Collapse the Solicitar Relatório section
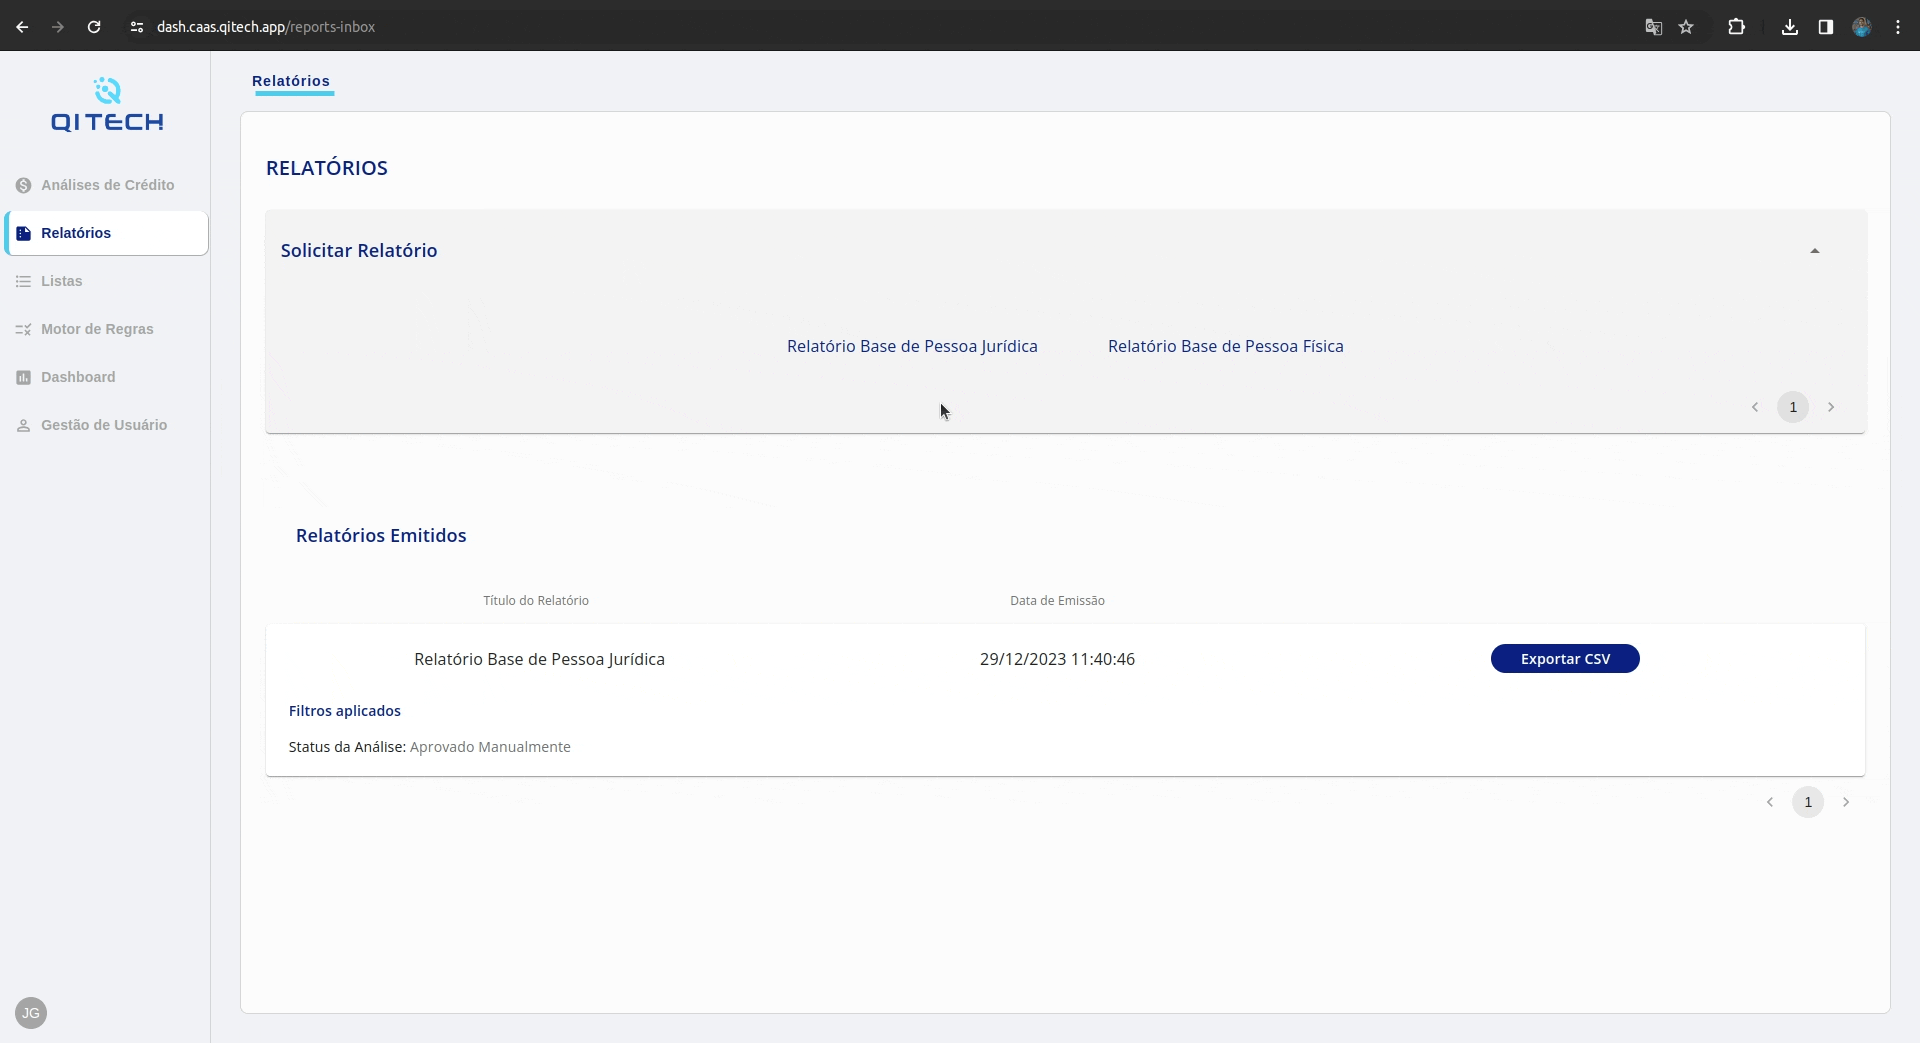Image resolution: width=1920 pixels, height=1043 pixels. pos(1815,251)
